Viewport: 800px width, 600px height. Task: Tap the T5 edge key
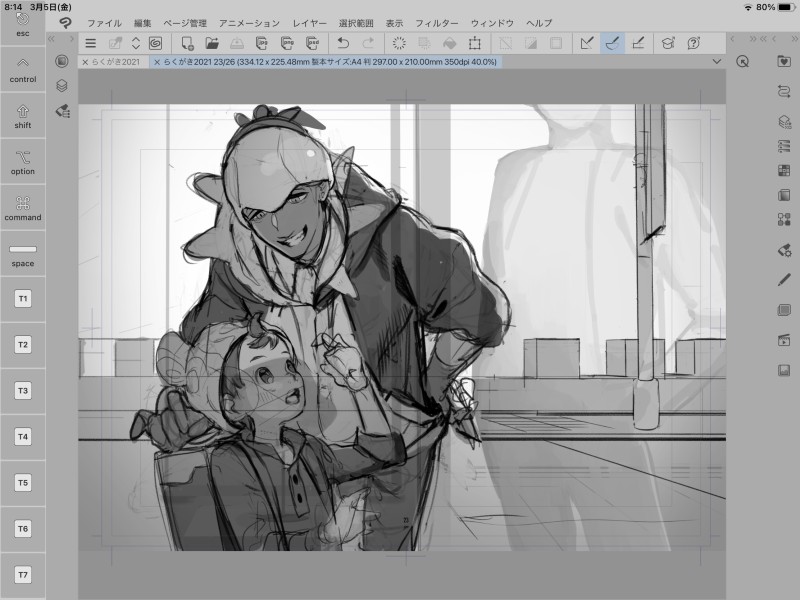22,483
